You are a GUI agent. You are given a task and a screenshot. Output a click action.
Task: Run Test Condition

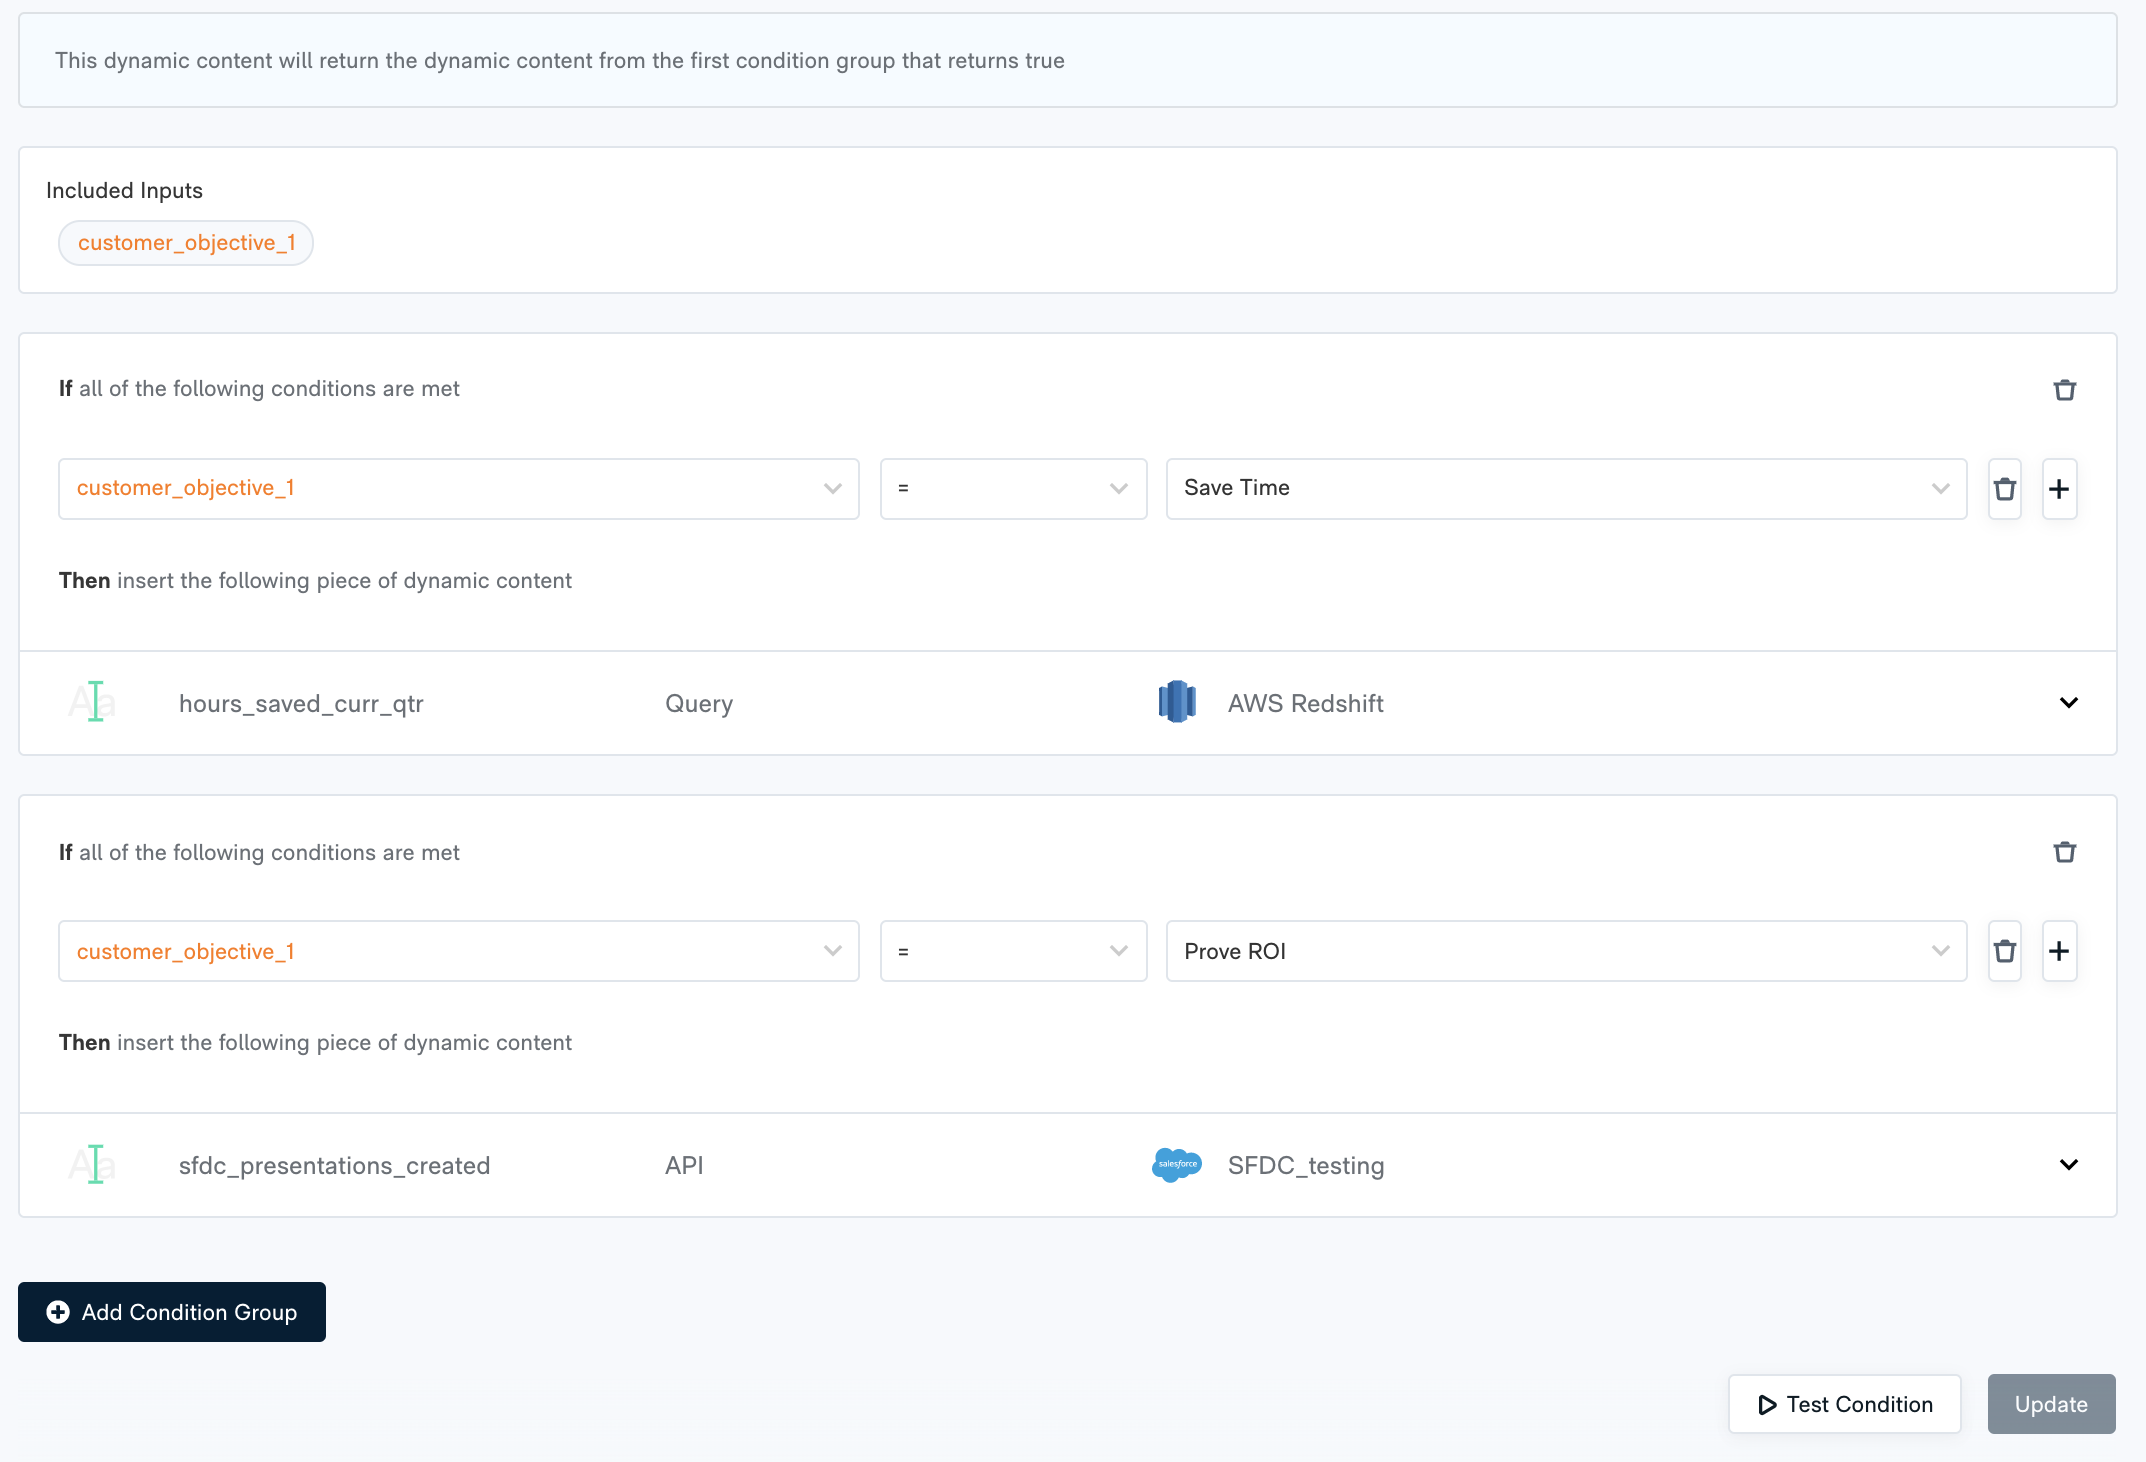pyautogui.click(x=1844, y=1404)
